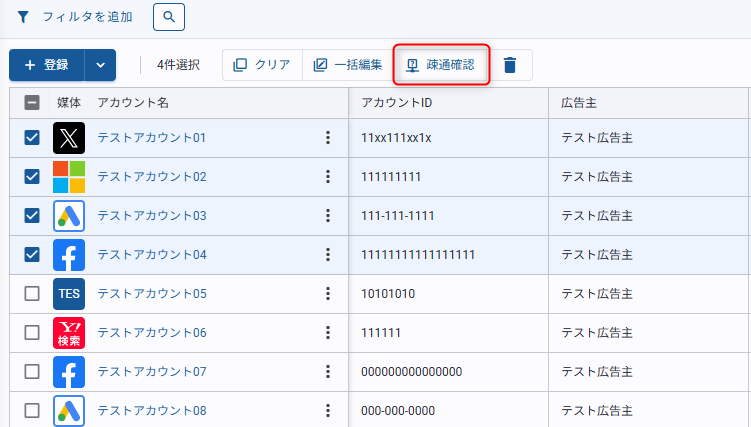Uncheck the checkbox for テストアカウント01
Viewport: 751px width, 427px height.
click(32, 138)
